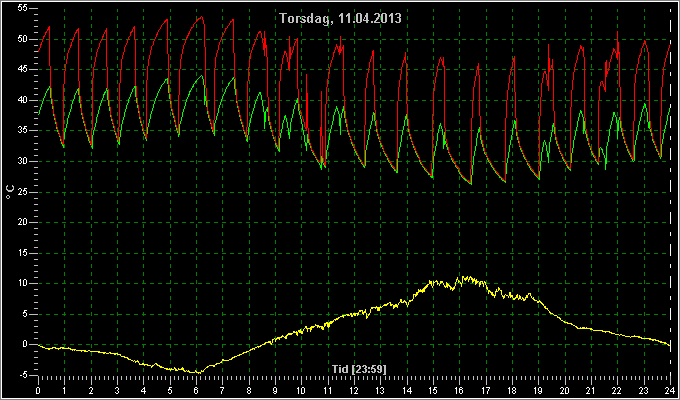Select the 30 degree y-axis label
This screenshot has width=680, height=400.
point(24,161)
